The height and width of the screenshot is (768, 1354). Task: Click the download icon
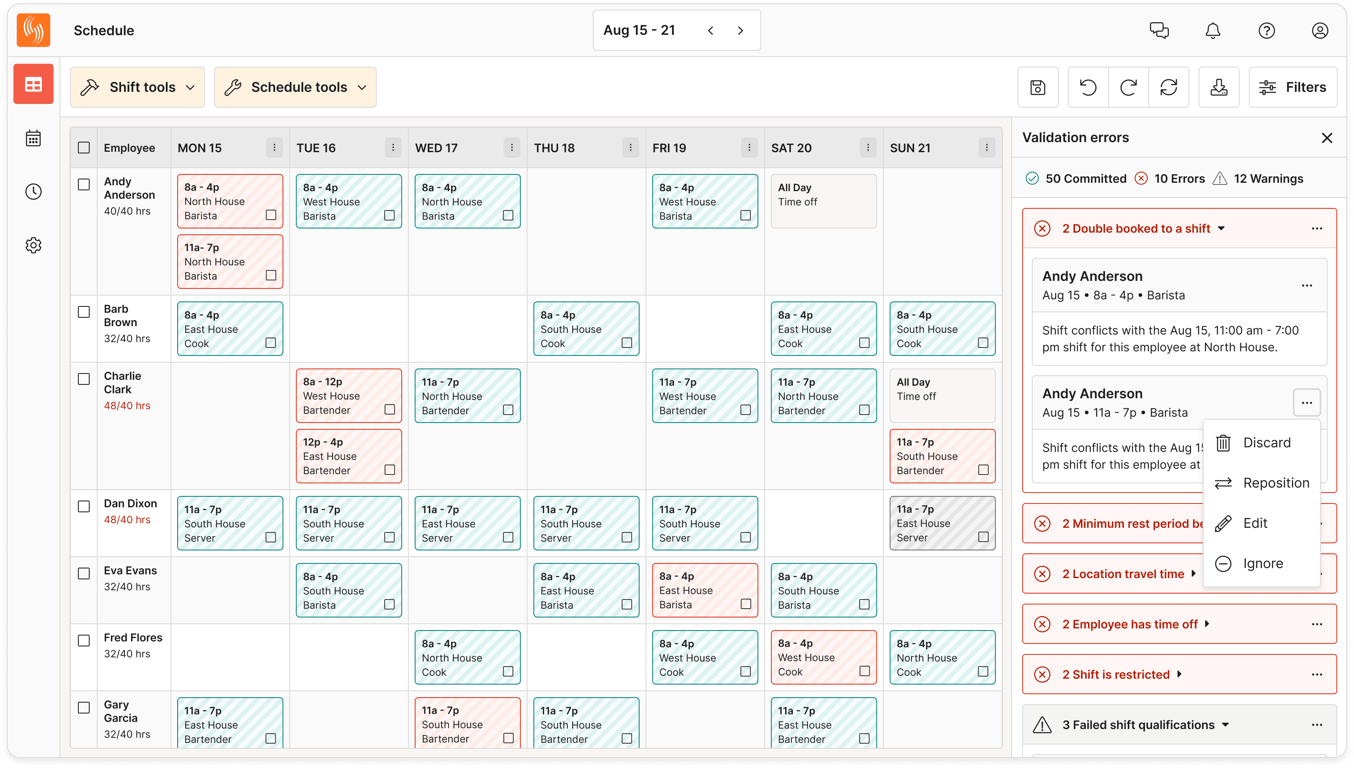(x=1219, y=88)
